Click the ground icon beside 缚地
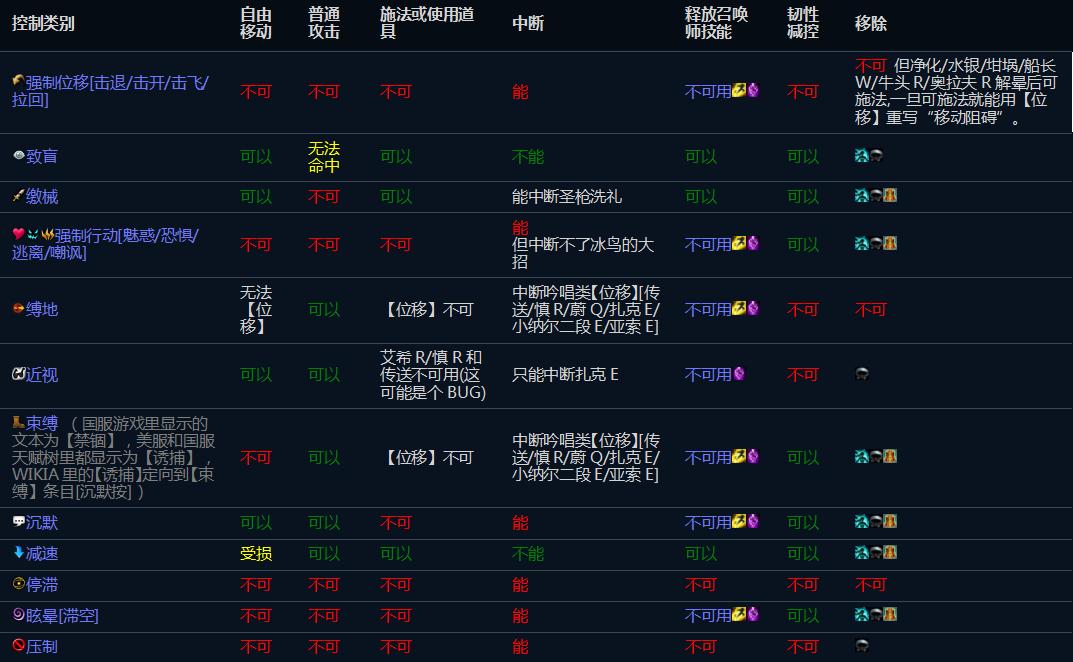 coord(18,308)
